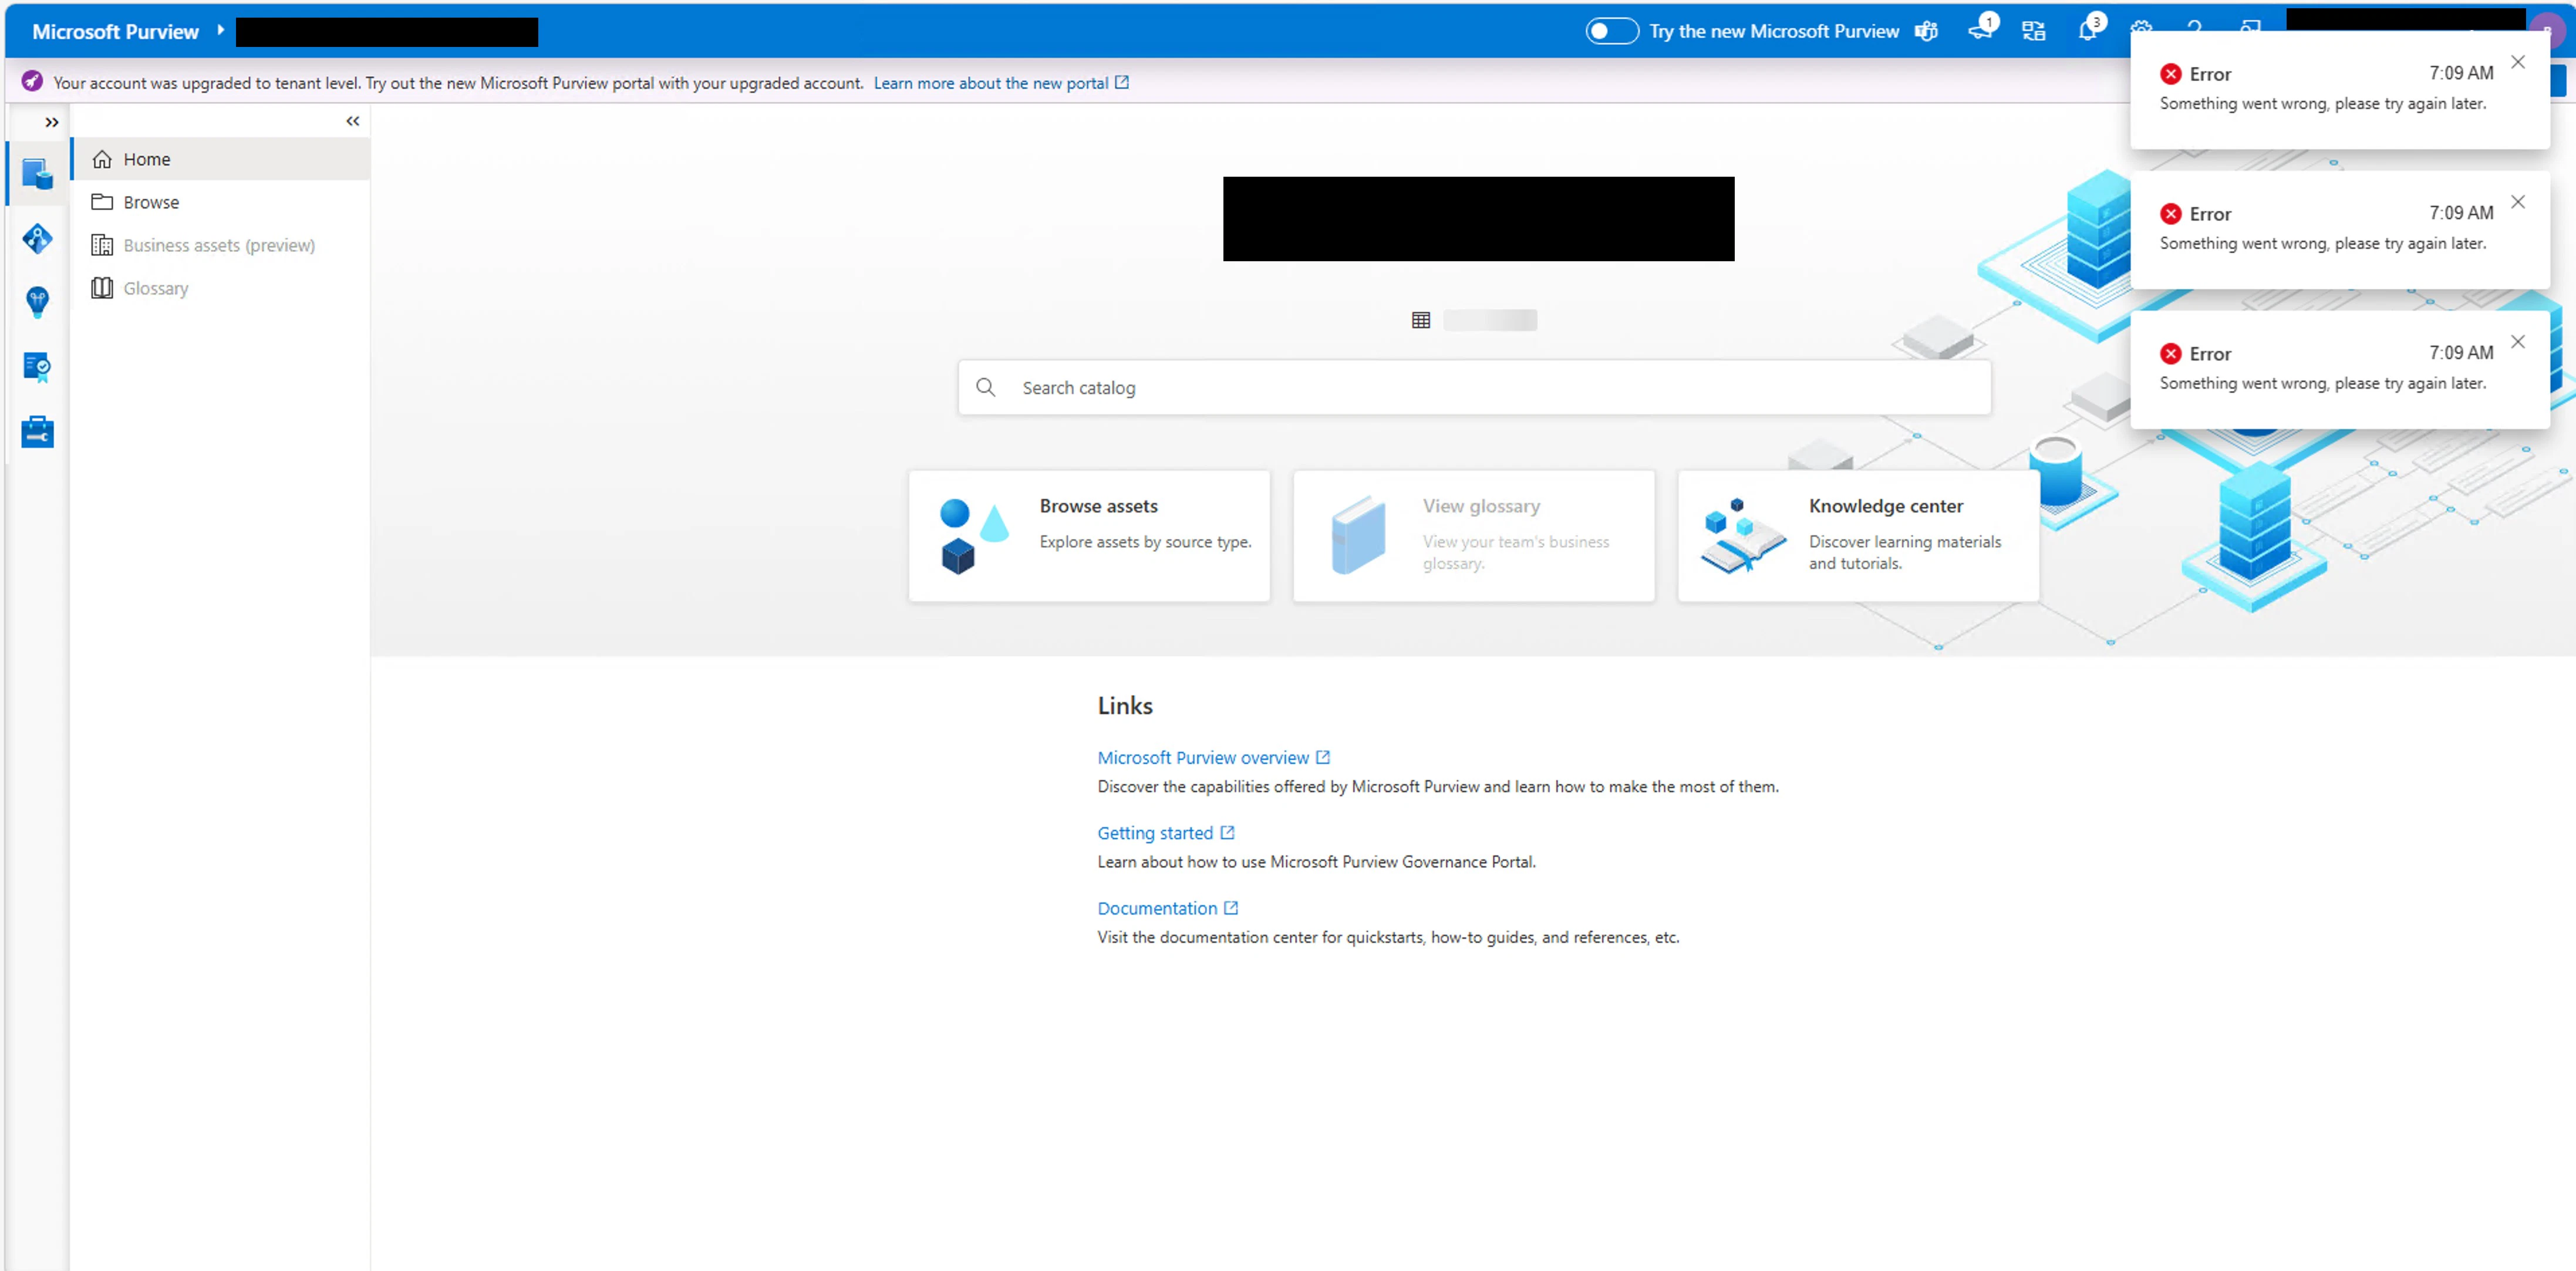The height and width of the screenshot is (1271, 2576).
Task: Click the switch directory icon in header
Action: pyautogui.click(x=2033, y=31)
